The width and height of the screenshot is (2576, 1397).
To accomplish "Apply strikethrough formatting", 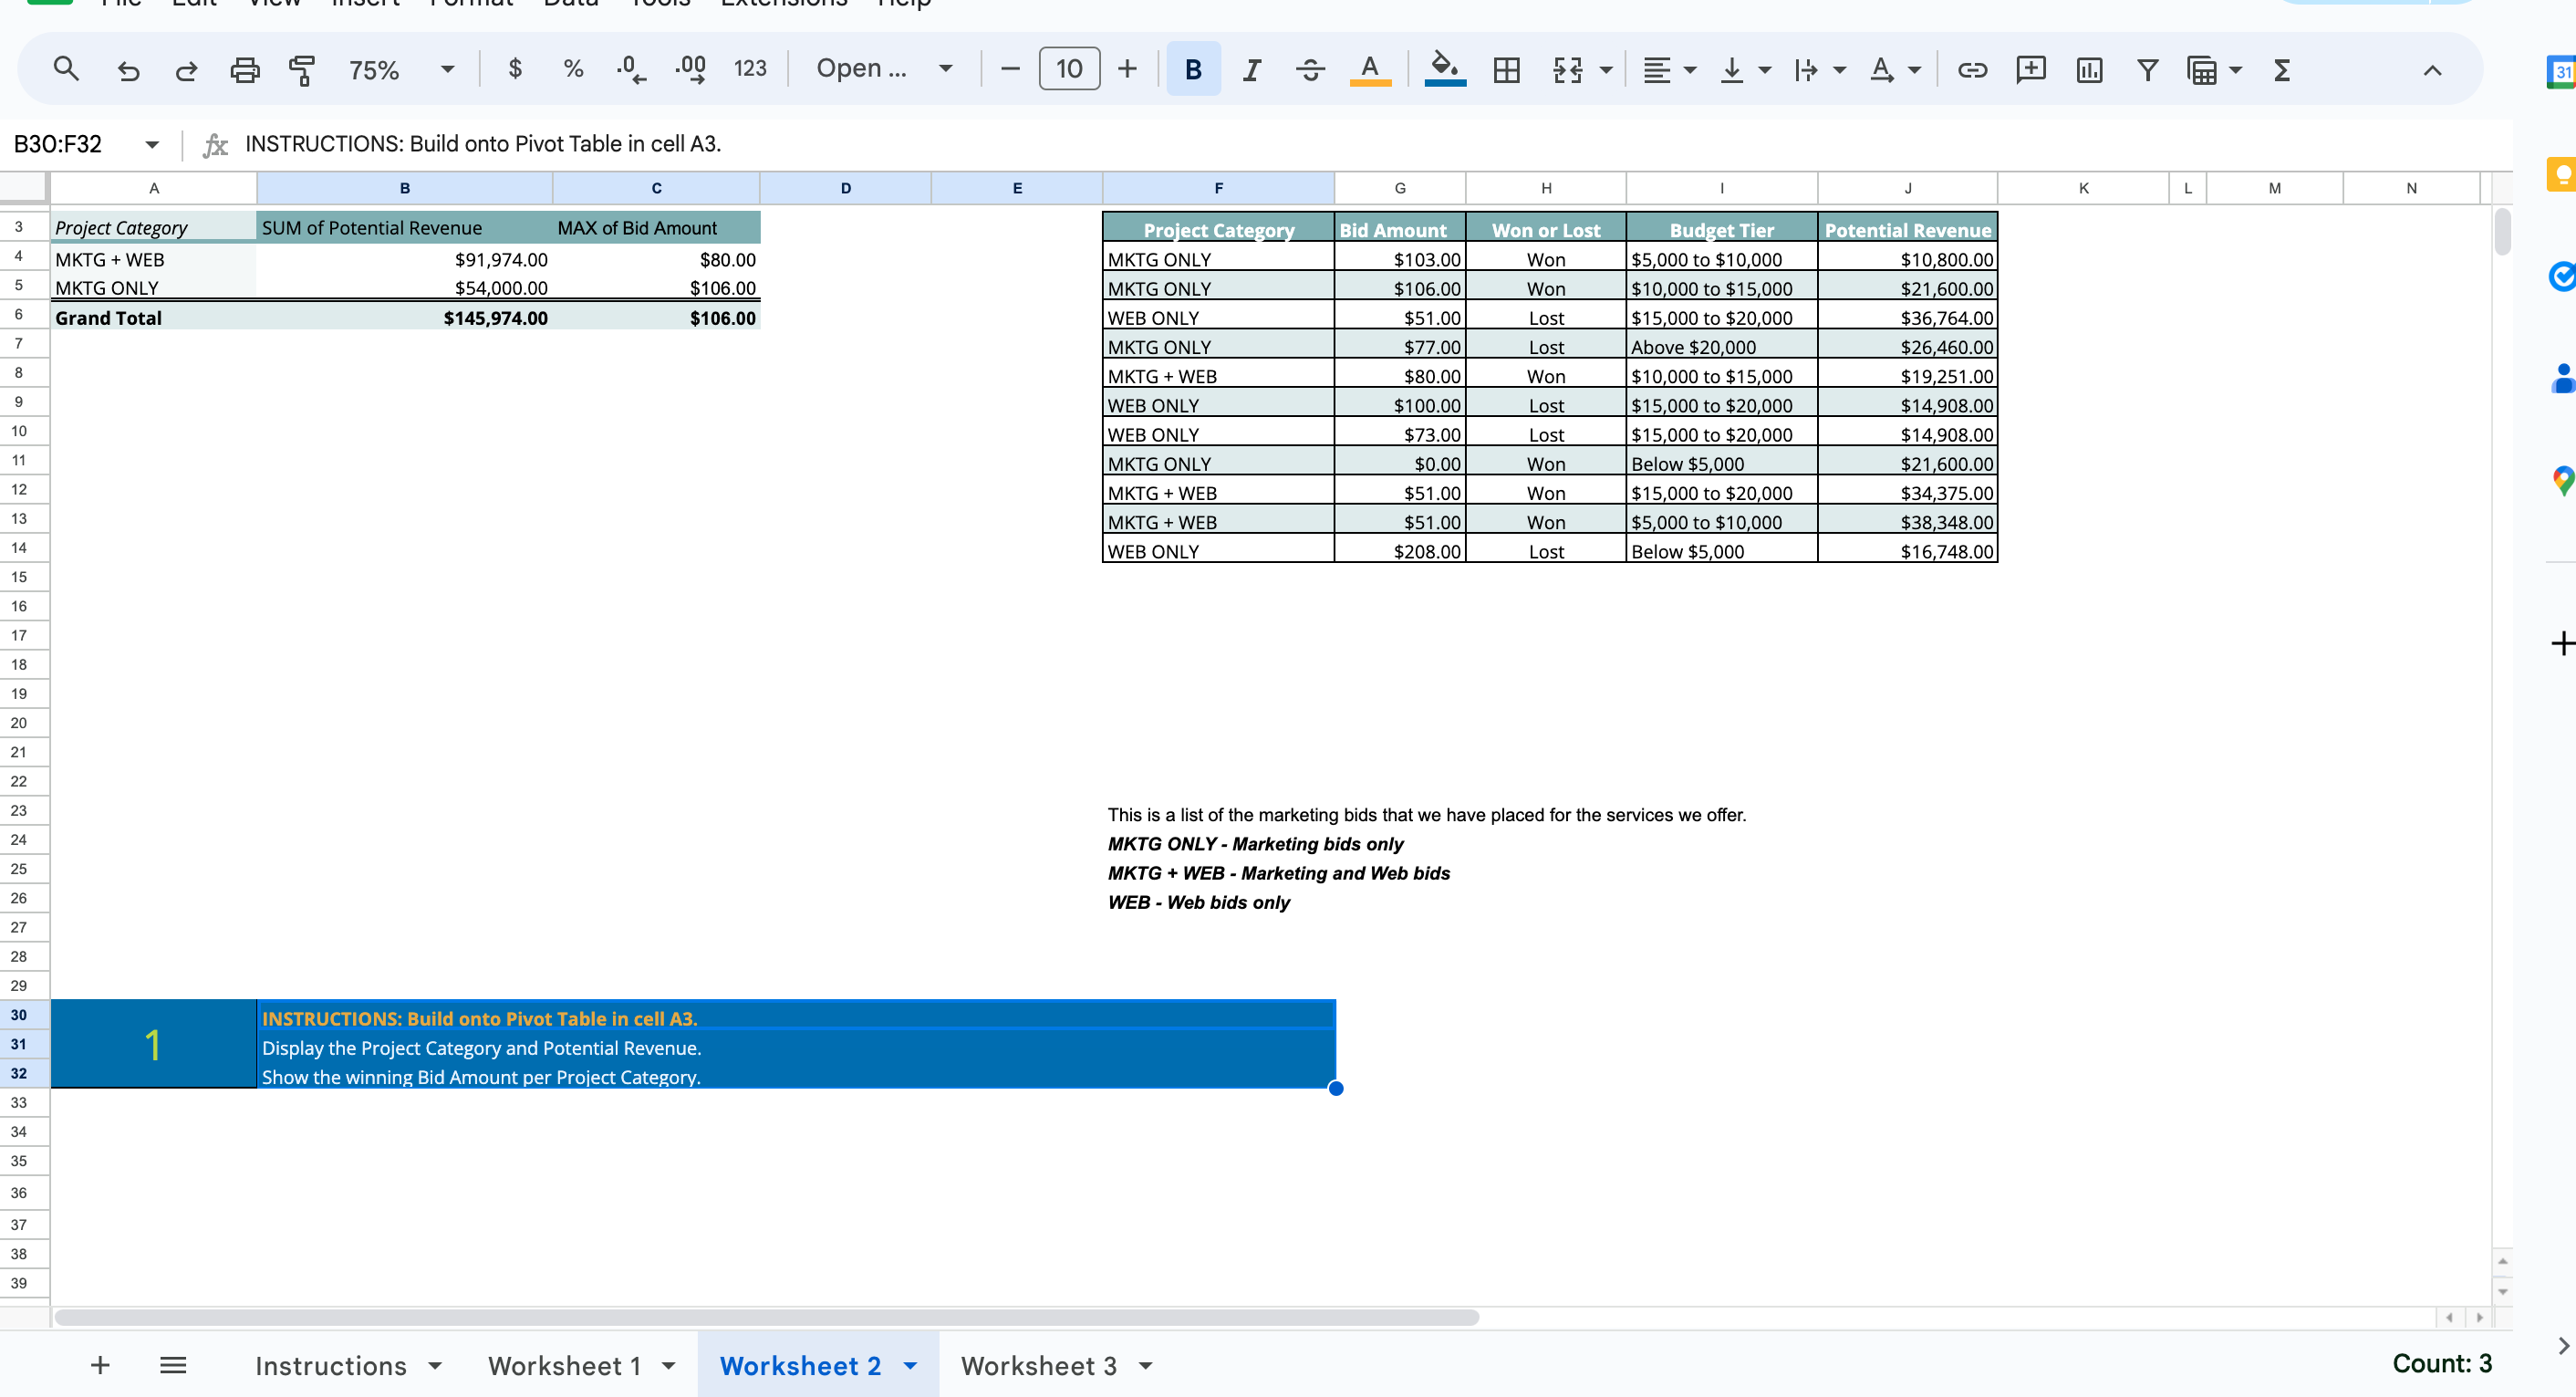I will 1310,69.
